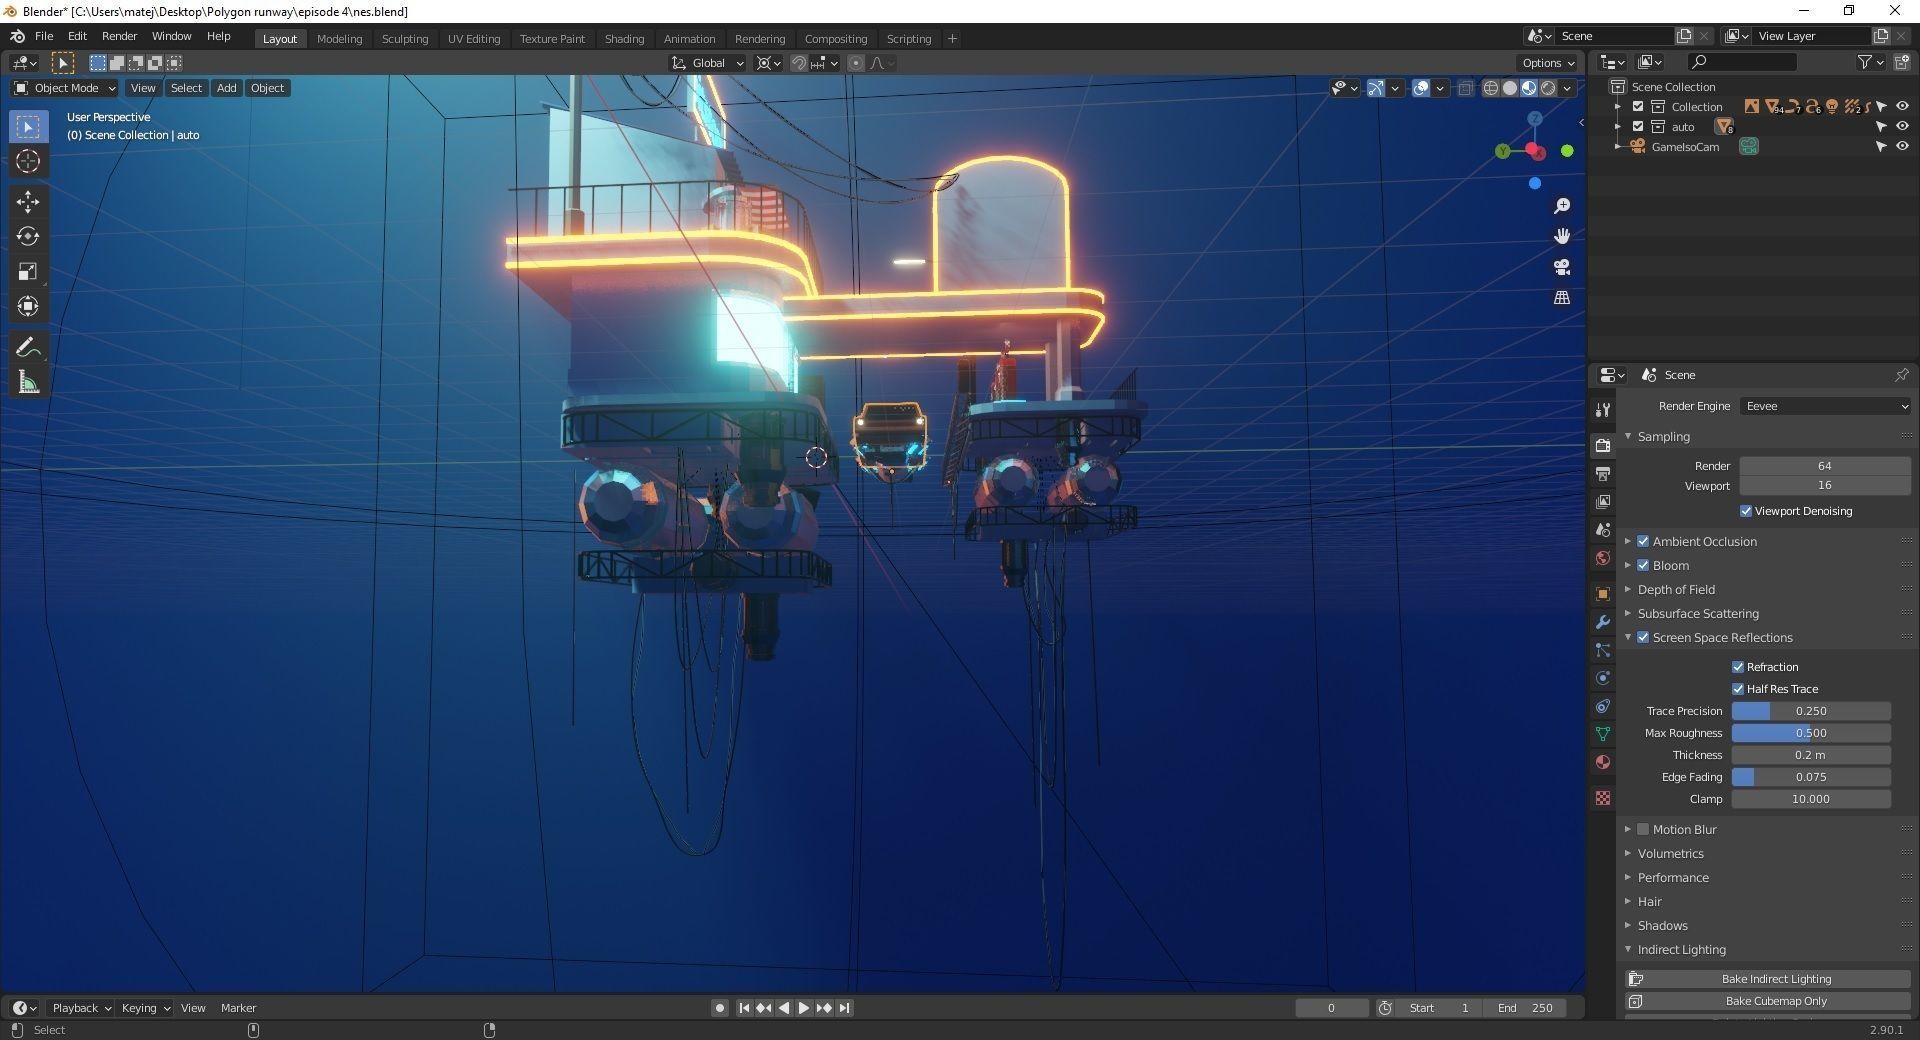Image resolution: width=1920 pixels, height=1040 pixels.
Task: Open the Tool properties tab
Action: (1603, 409)
